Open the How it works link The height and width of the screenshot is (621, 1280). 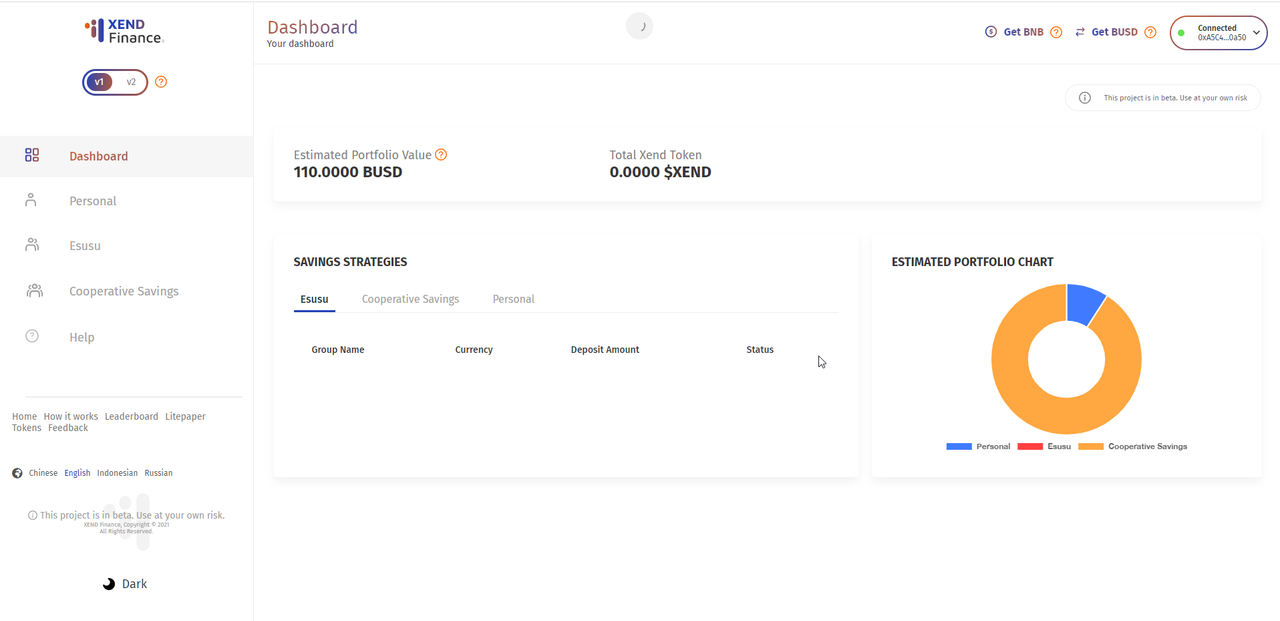[x=71, y=416]
